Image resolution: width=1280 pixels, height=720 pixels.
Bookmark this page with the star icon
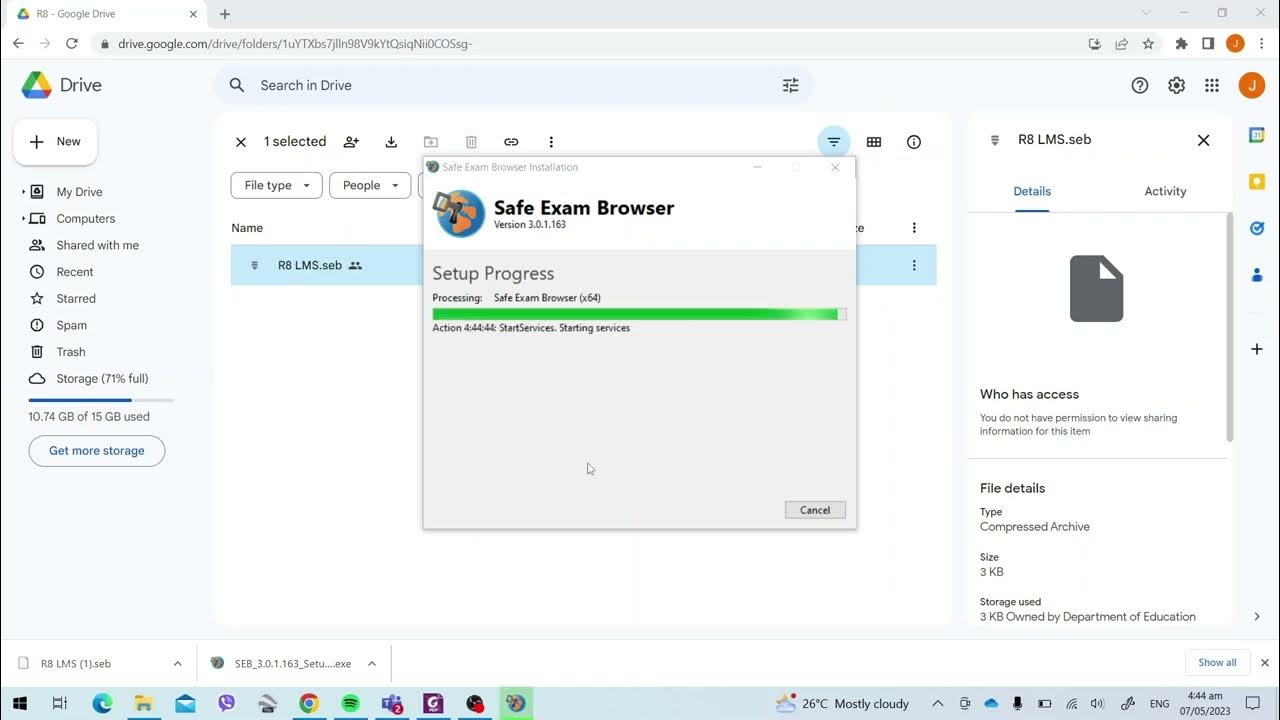click(1149, 44)
